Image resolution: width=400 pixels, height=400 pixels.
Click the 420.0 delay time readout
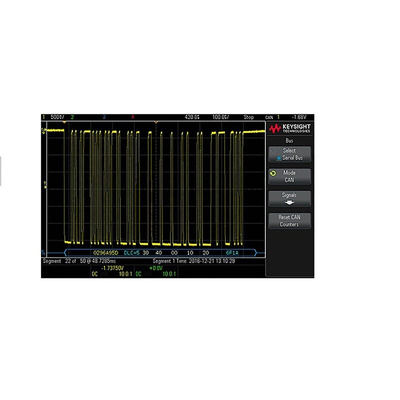tap(192, 117)
